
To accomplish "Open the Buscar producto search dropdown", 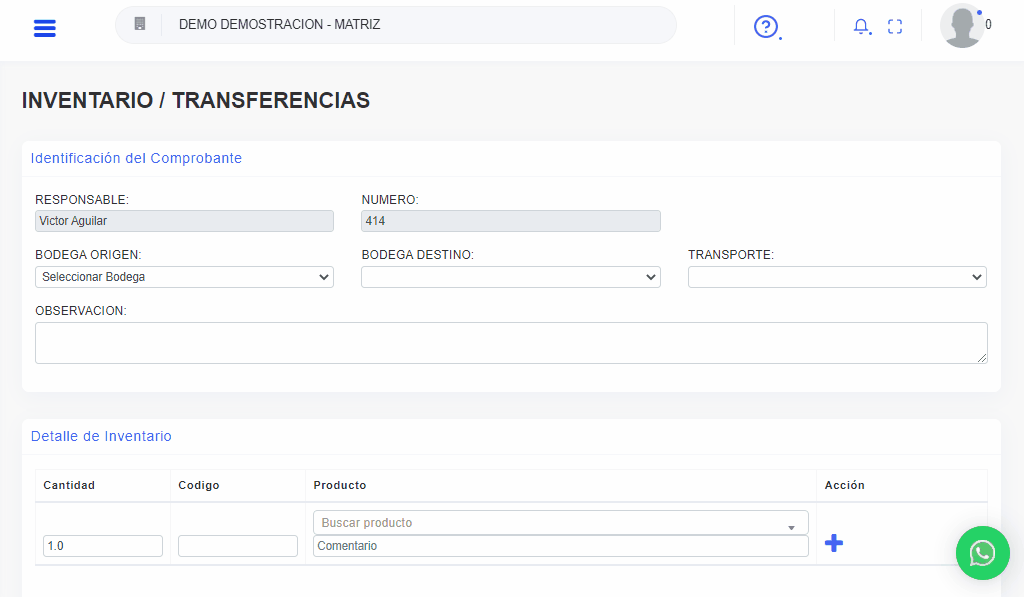I will pyautogui.click(x=560, y=523).
